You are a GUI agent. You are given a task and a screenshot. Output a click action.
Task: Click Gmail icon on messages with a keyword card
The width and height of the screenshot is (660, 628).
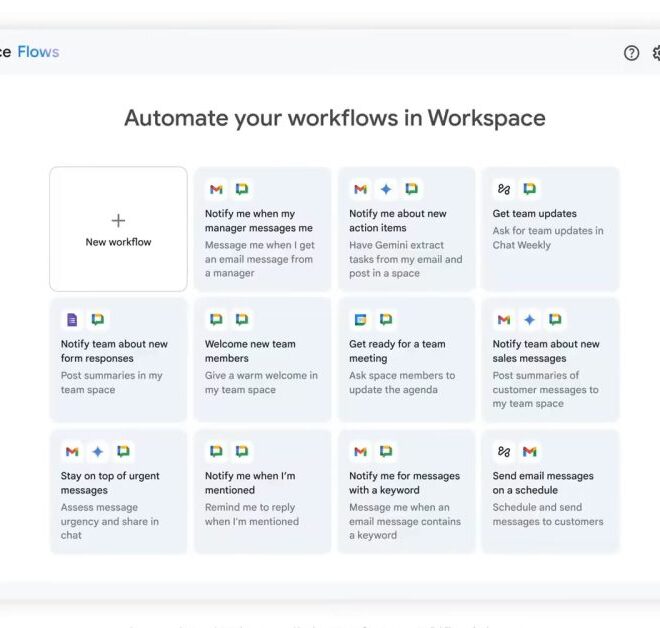coord(360,452)
